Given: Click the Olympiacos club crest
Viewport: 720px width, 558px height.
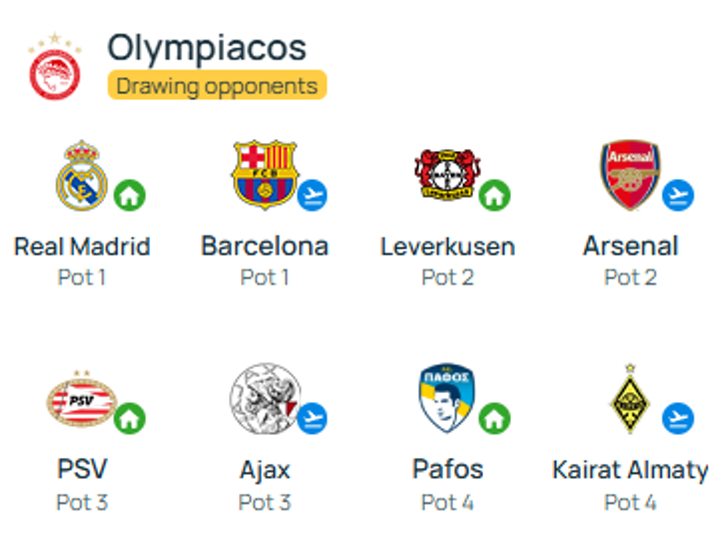Looking at the screenshot, I should tap(55, 69).
